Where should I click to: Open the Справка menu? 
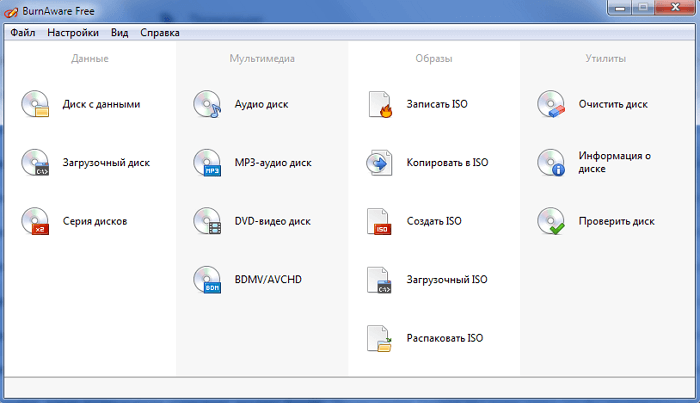(160, 32)
